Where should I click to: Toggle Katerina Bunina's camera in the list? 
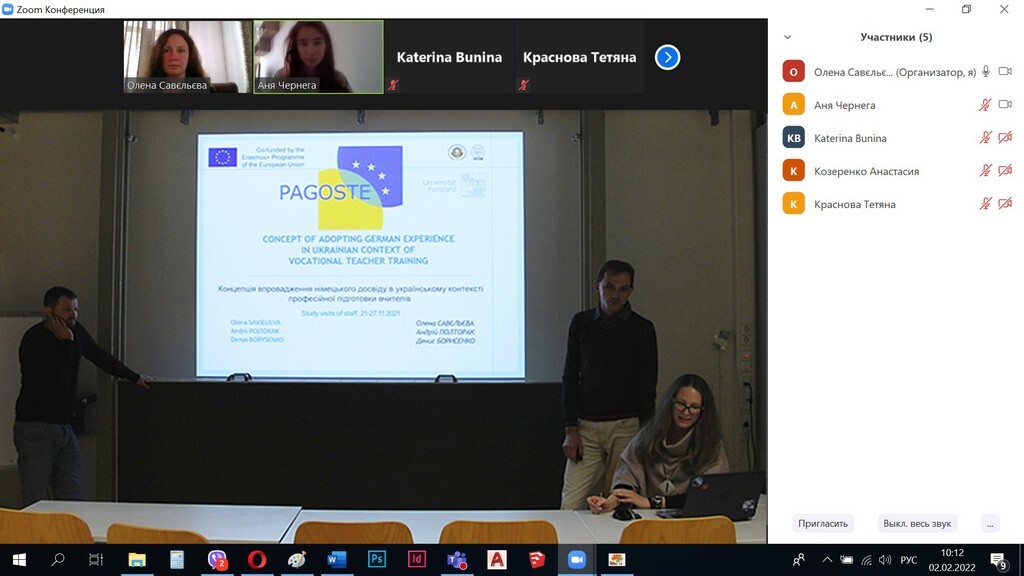click(1005, 138)
